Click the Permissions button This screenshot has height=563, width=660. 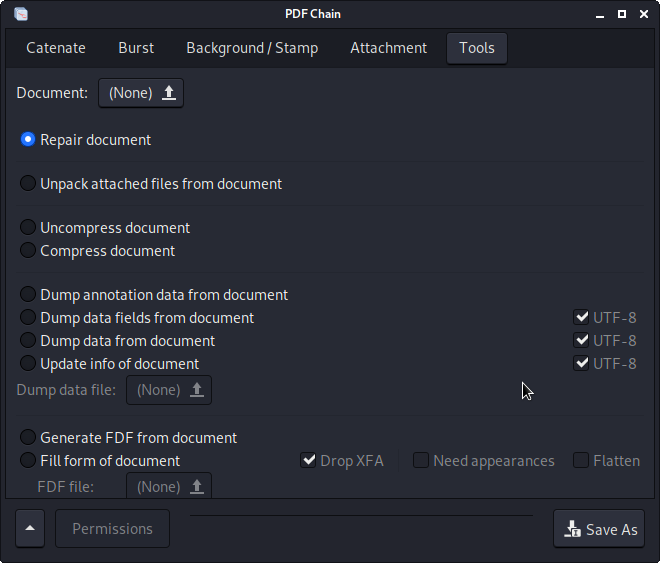pyautogui.click(x=112, y=528)
